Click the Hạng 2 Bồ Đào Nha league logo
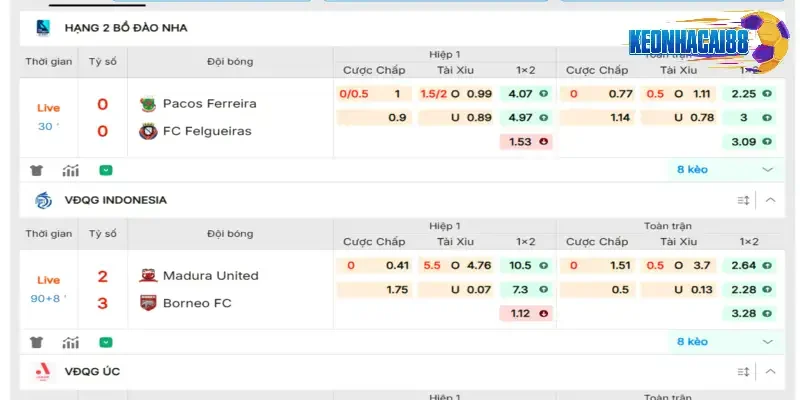Viewport: 800px width, 400px height. [x=43, y=28]
